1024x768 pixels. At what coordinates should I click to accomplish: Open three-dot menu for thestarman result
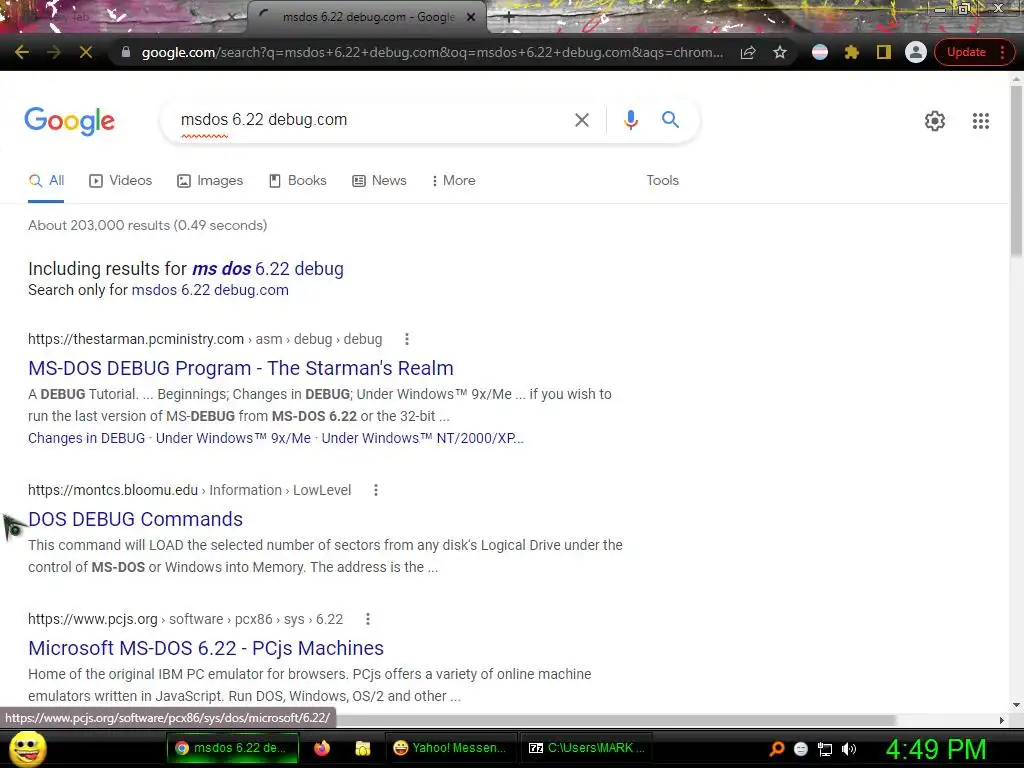407,339
